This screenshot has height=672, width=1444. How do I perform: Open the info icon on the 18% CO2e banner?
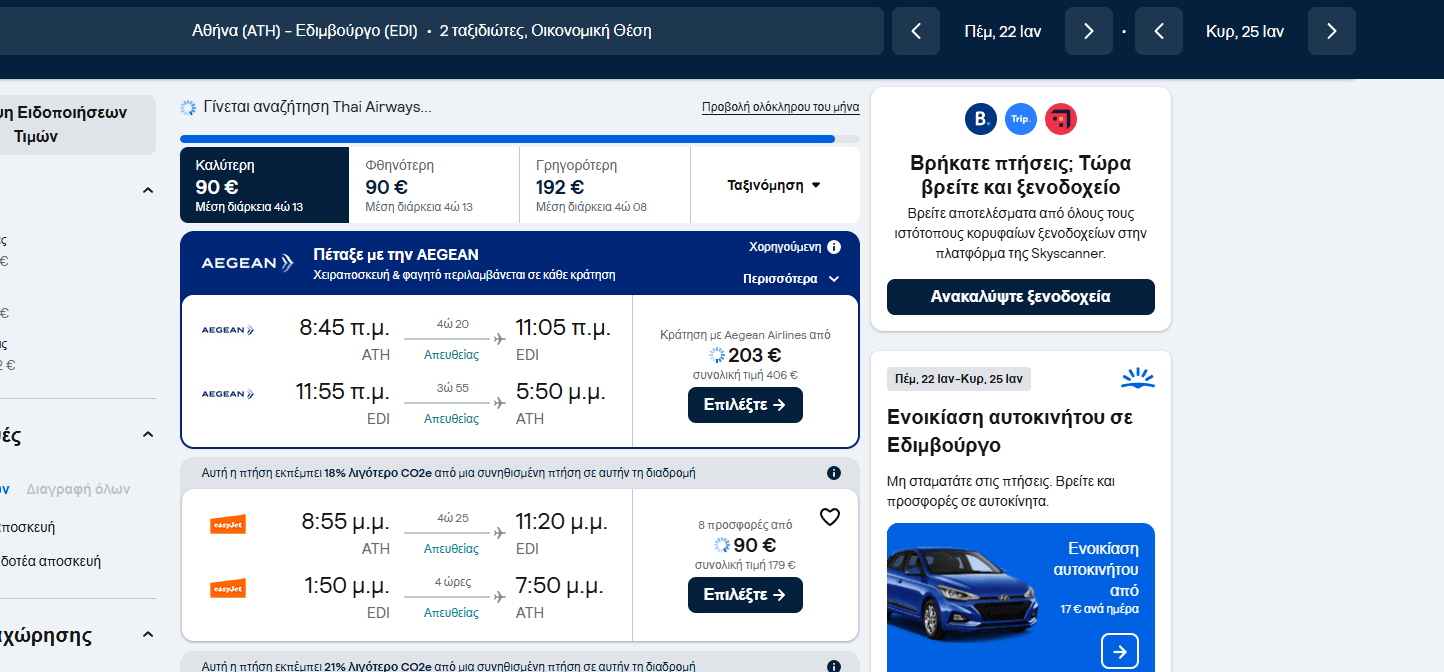[x=834, y=473]
